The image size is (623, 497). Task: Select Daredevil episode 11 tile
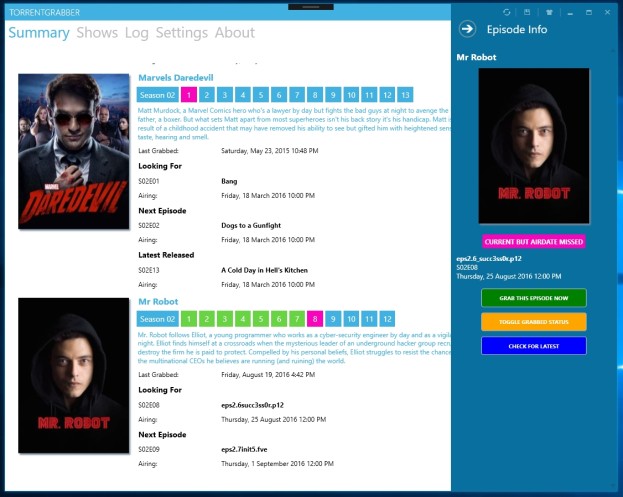tap(369, 95)
